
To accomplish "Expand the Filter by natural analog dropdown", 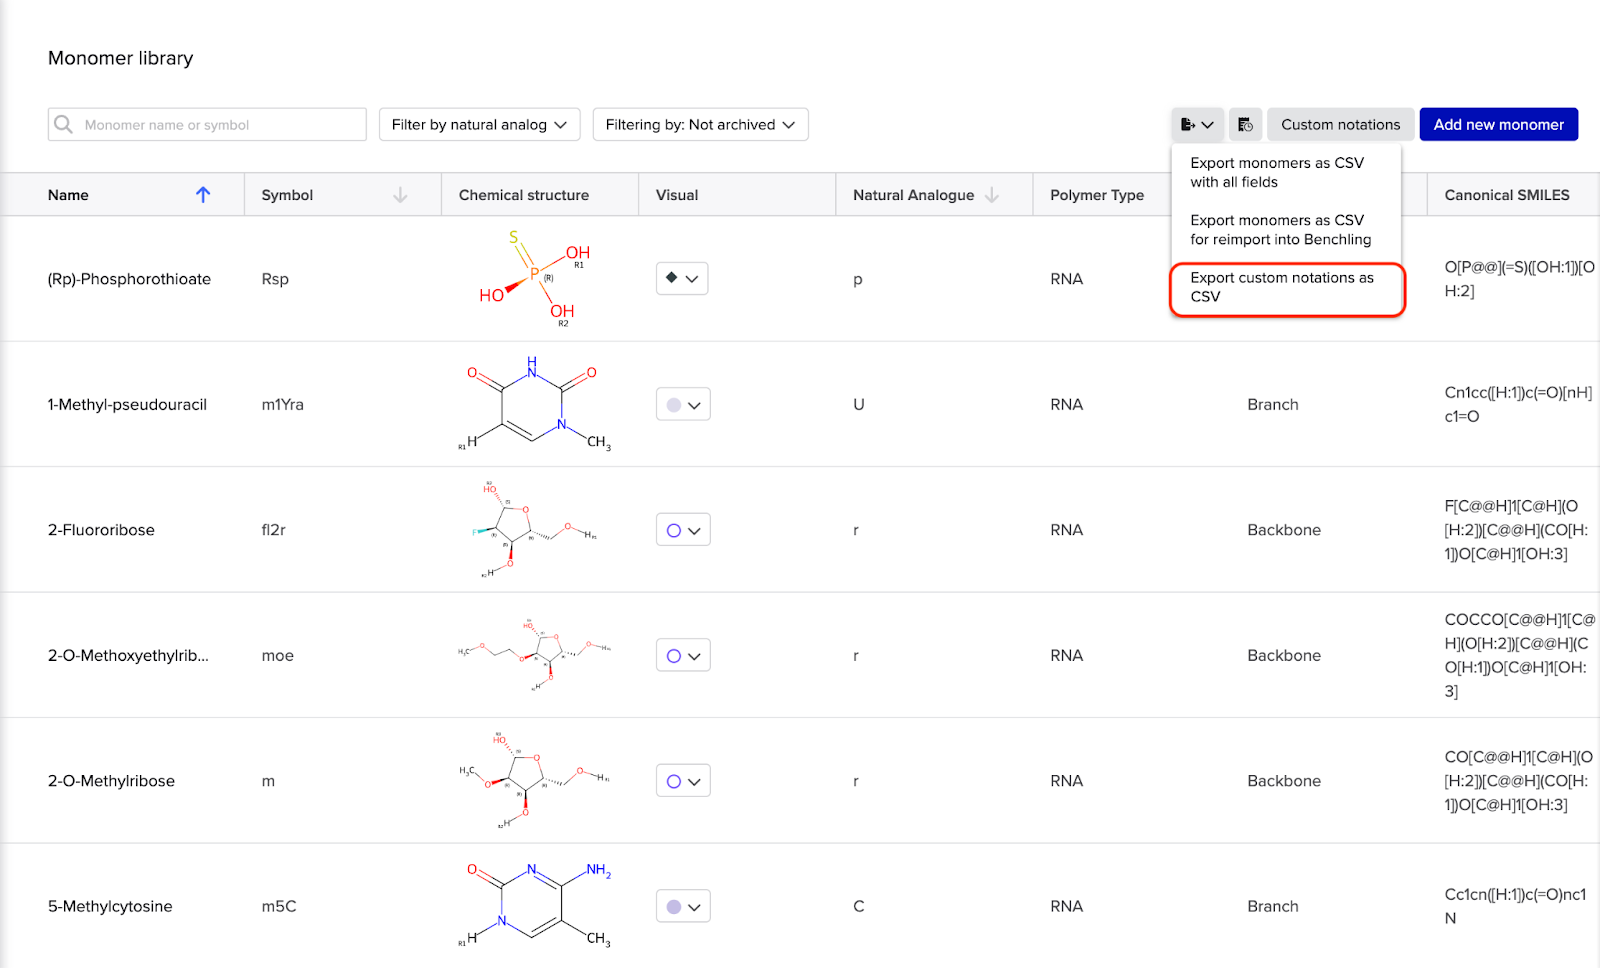I will pos(479,125).
